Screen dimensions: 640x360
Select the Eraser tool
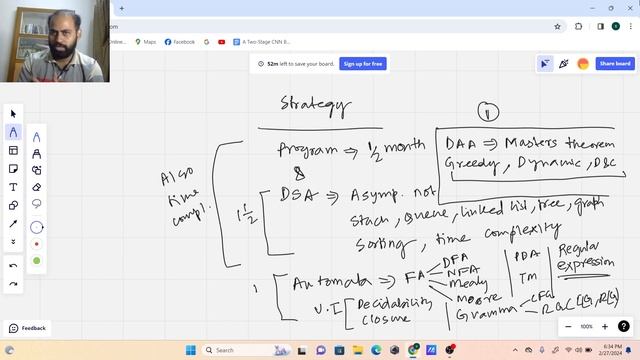(36, 187)
